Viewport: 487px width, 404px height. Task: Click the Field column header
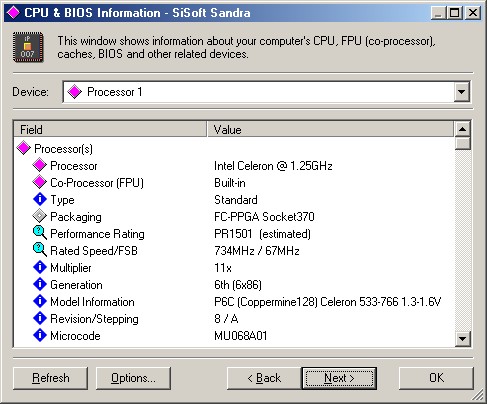(110, 129)
